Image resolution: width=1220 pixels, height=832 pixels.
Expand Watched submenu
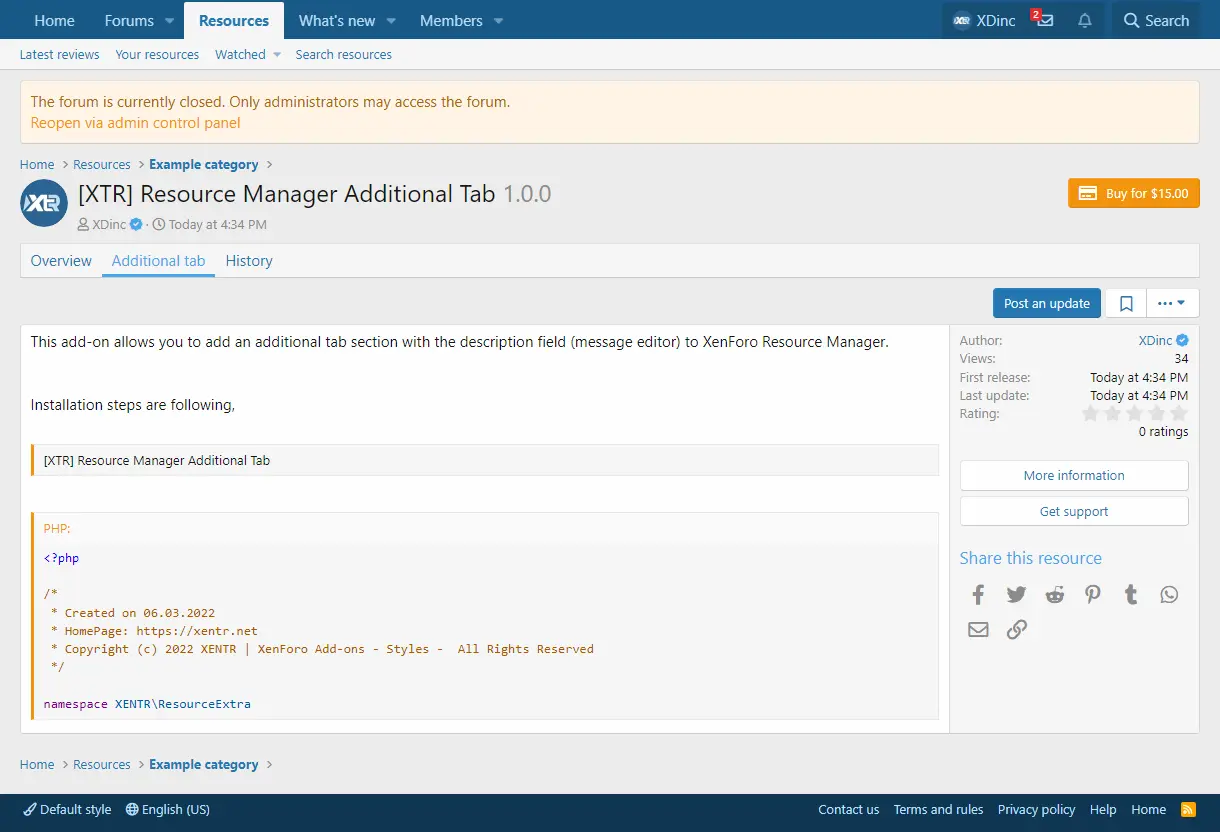[277, 55]
